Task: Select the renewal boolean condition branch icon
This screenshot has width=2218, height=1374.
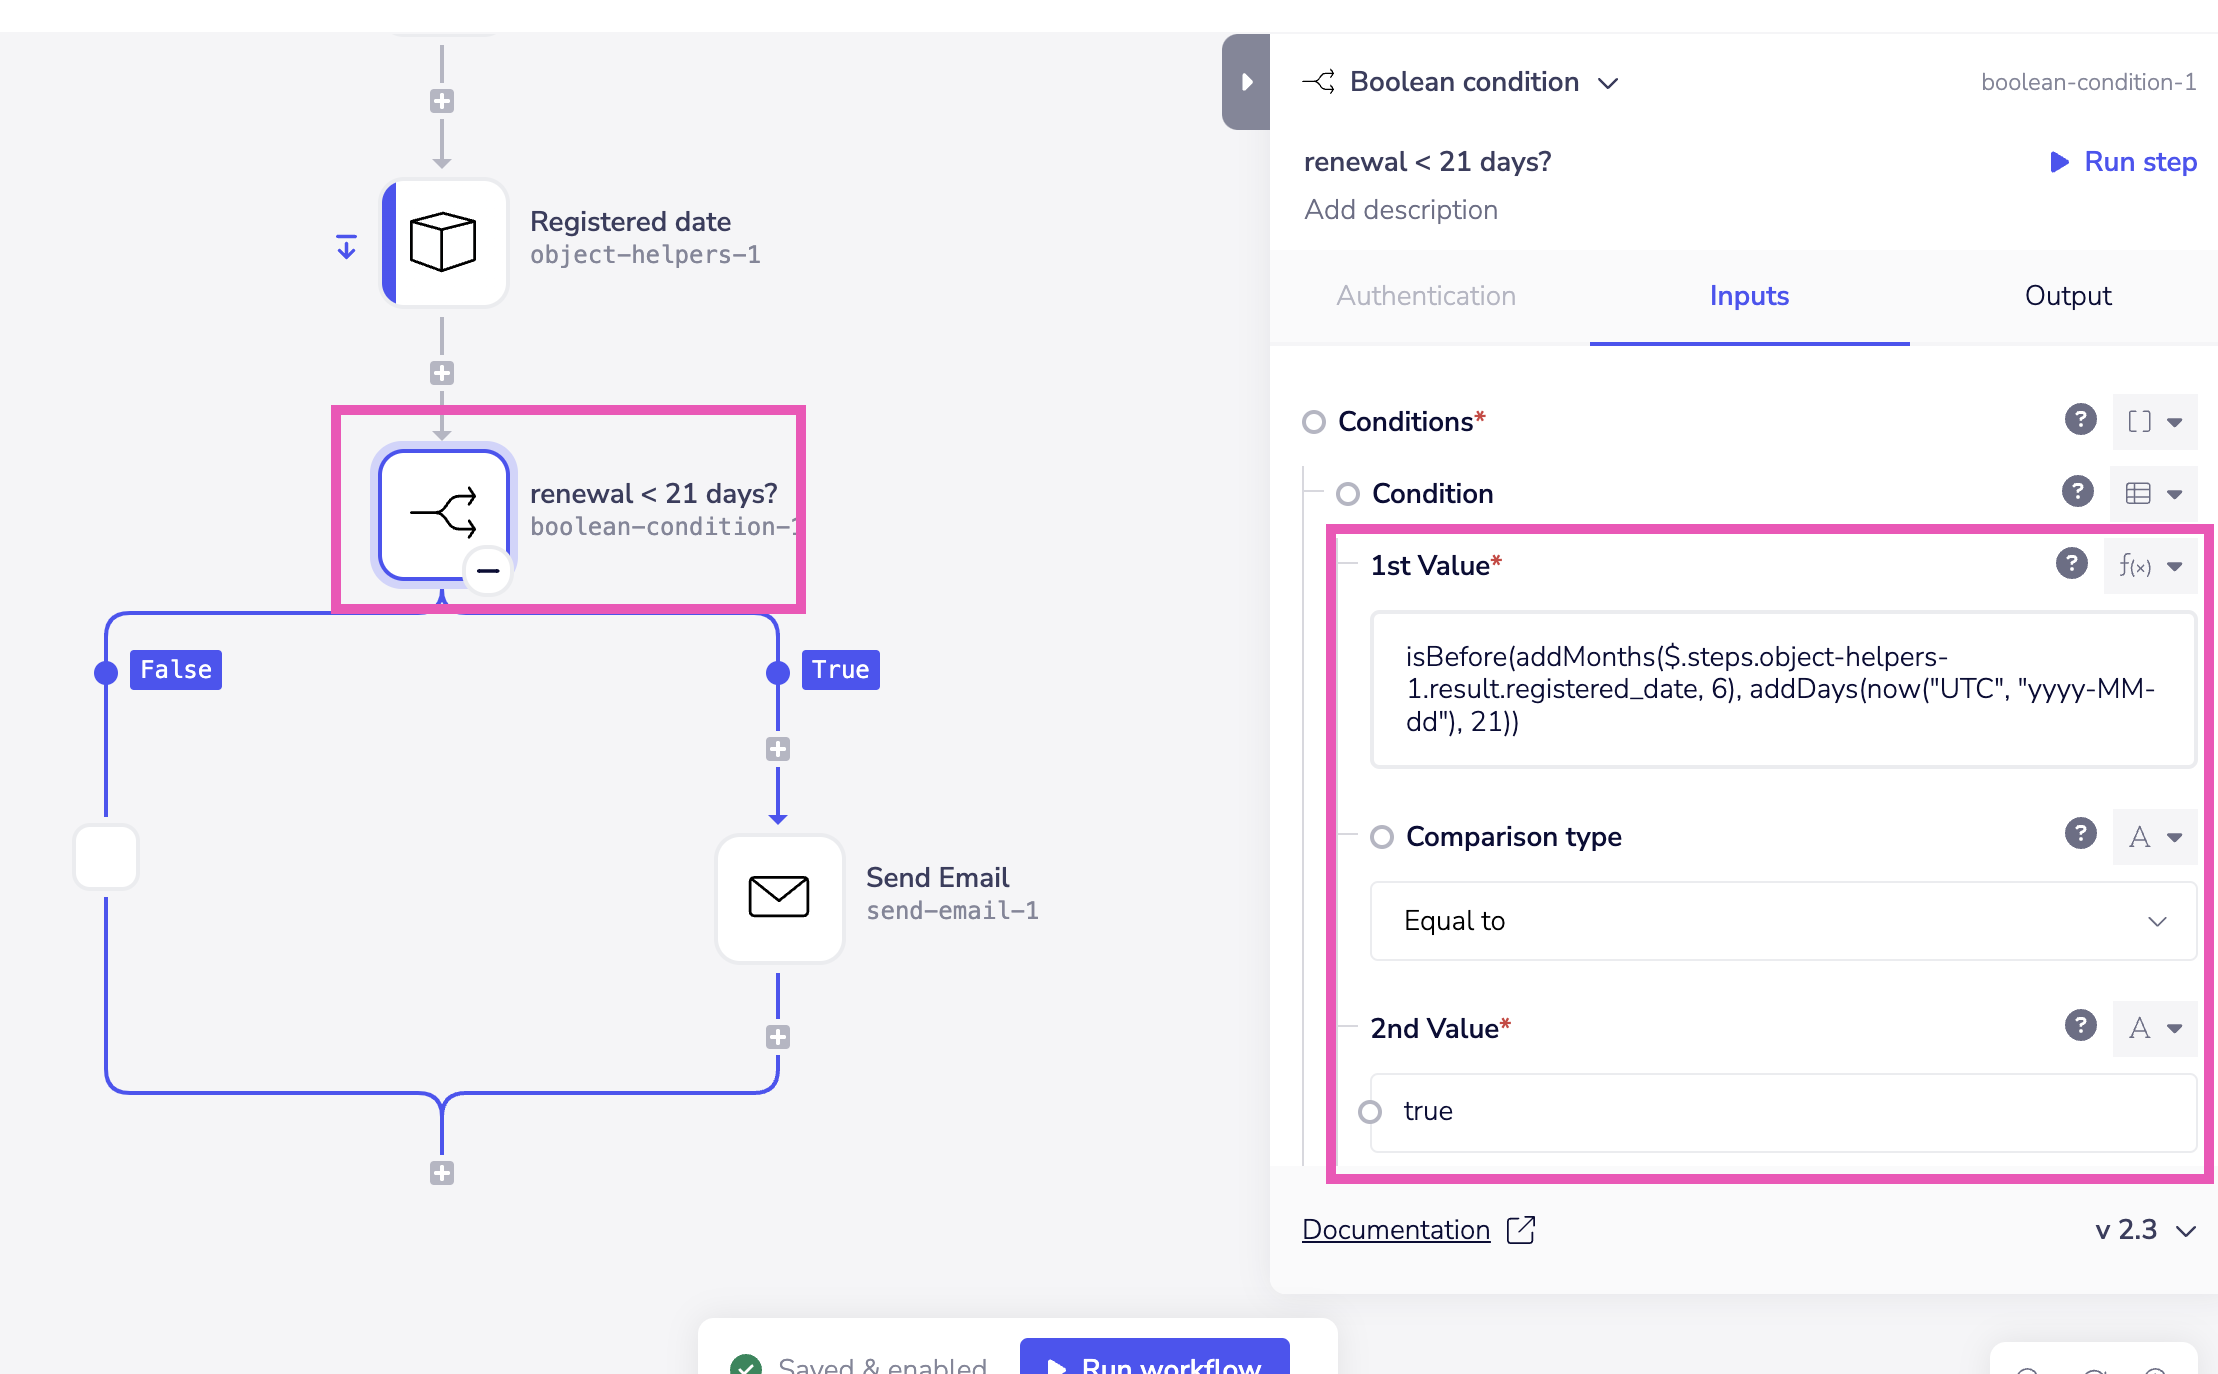Action: click(443, 514)
